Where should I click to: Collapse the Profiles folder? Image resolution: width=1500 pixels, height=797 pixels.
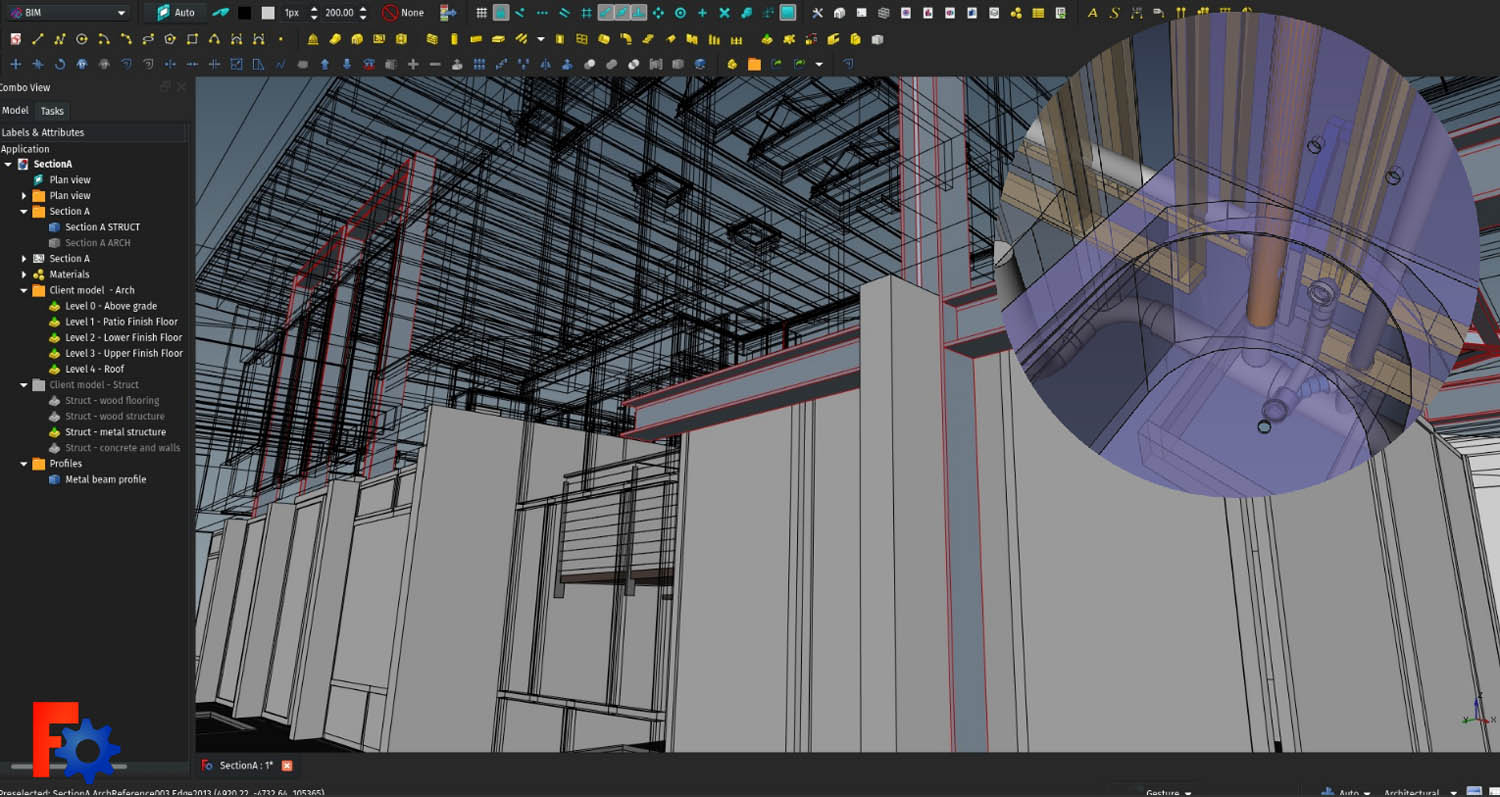24,464
